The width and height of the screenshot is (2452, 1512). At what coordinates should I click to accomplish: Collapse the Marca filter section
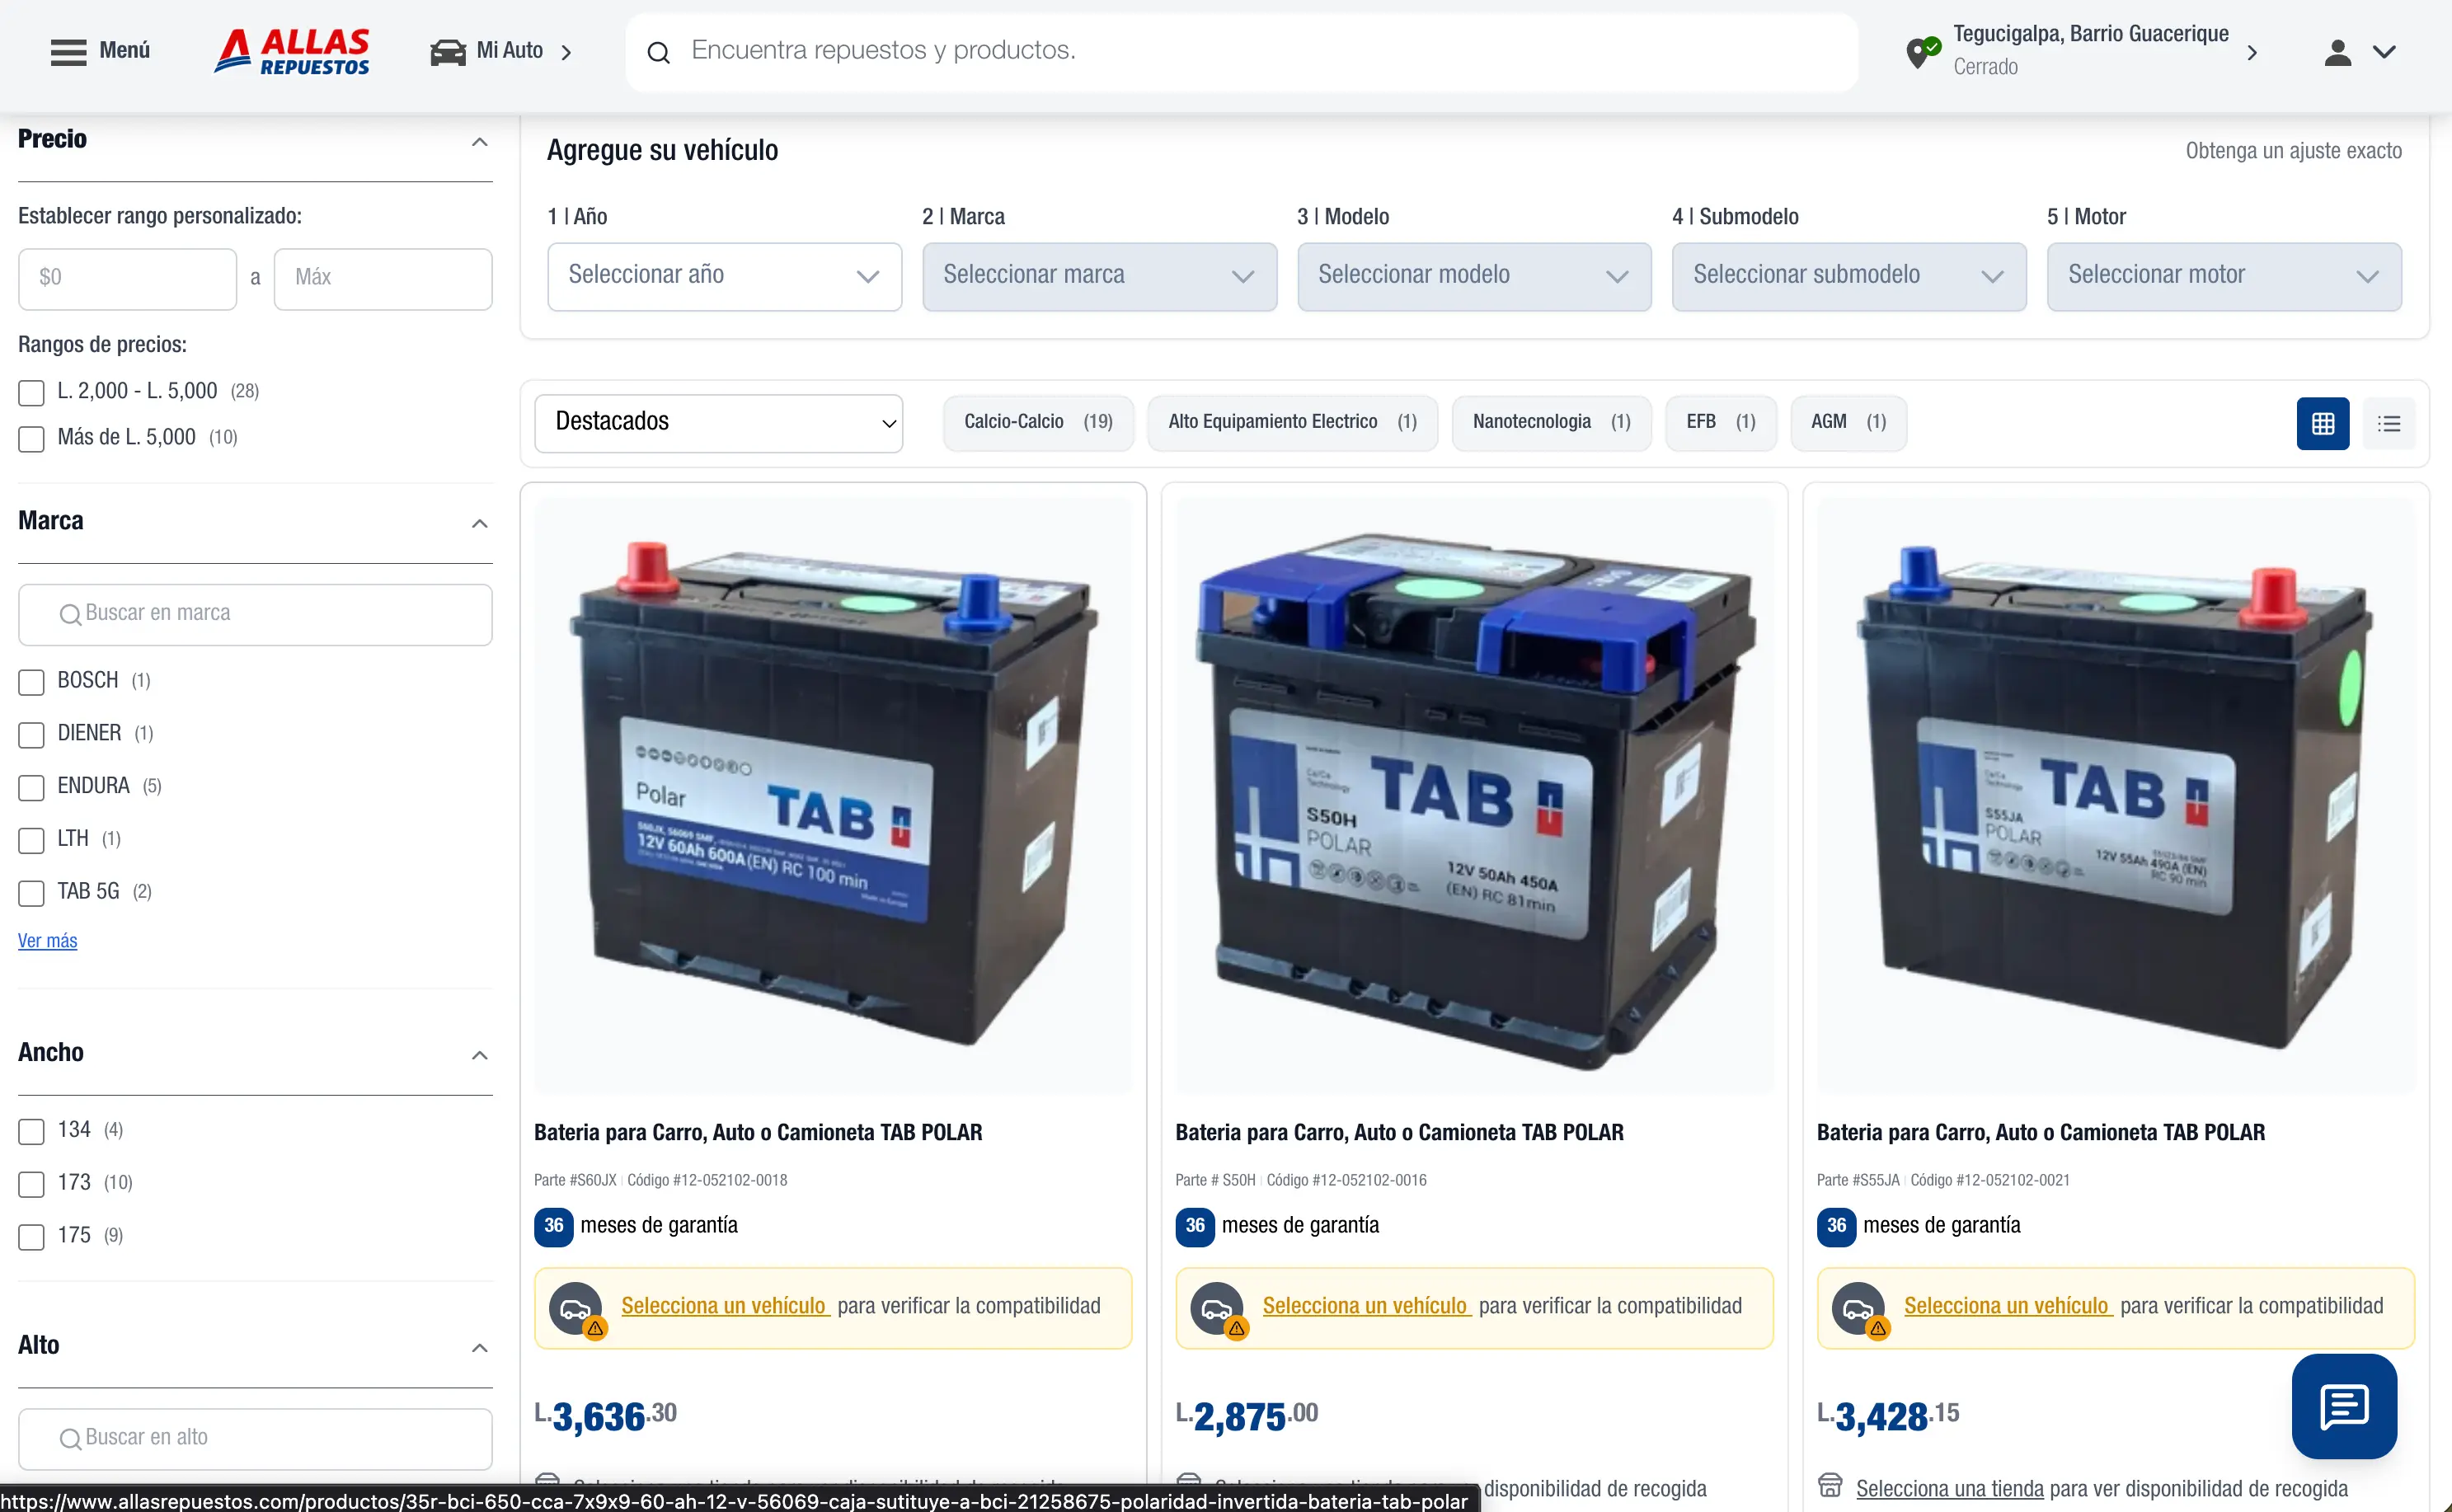point(480,524)
